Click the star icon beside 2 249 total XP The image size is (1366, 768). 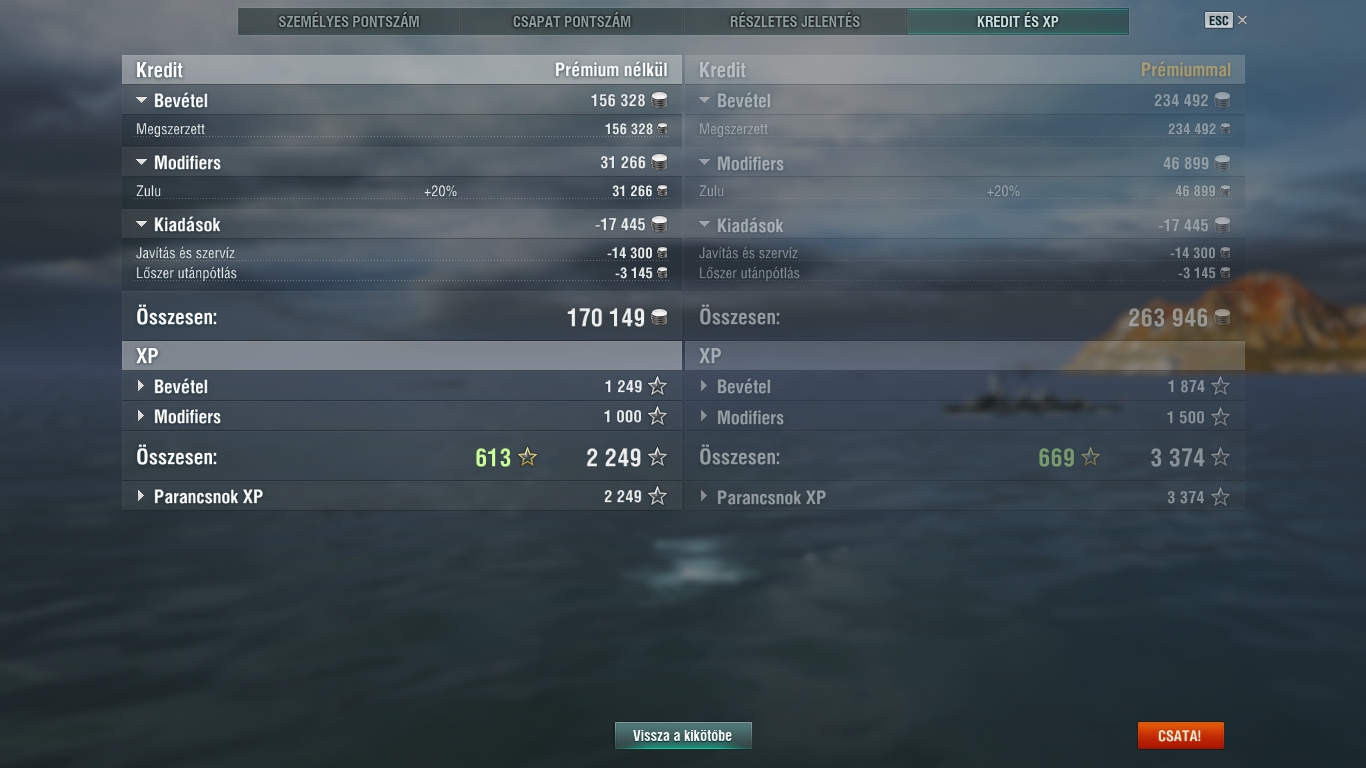click(657, 457)
